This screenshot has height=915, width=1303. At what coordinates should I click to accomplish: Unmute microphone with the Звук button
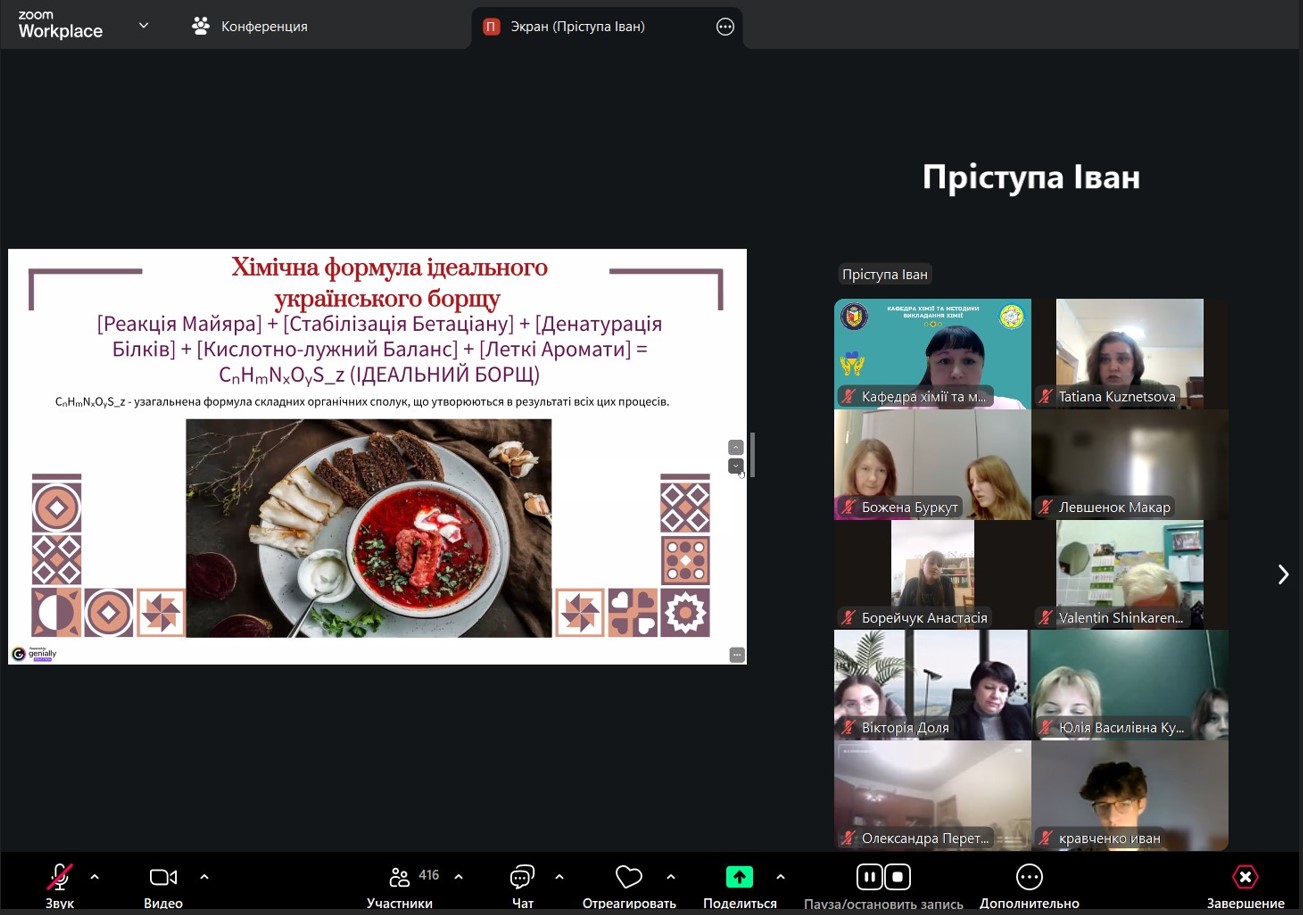click(59, 878)
